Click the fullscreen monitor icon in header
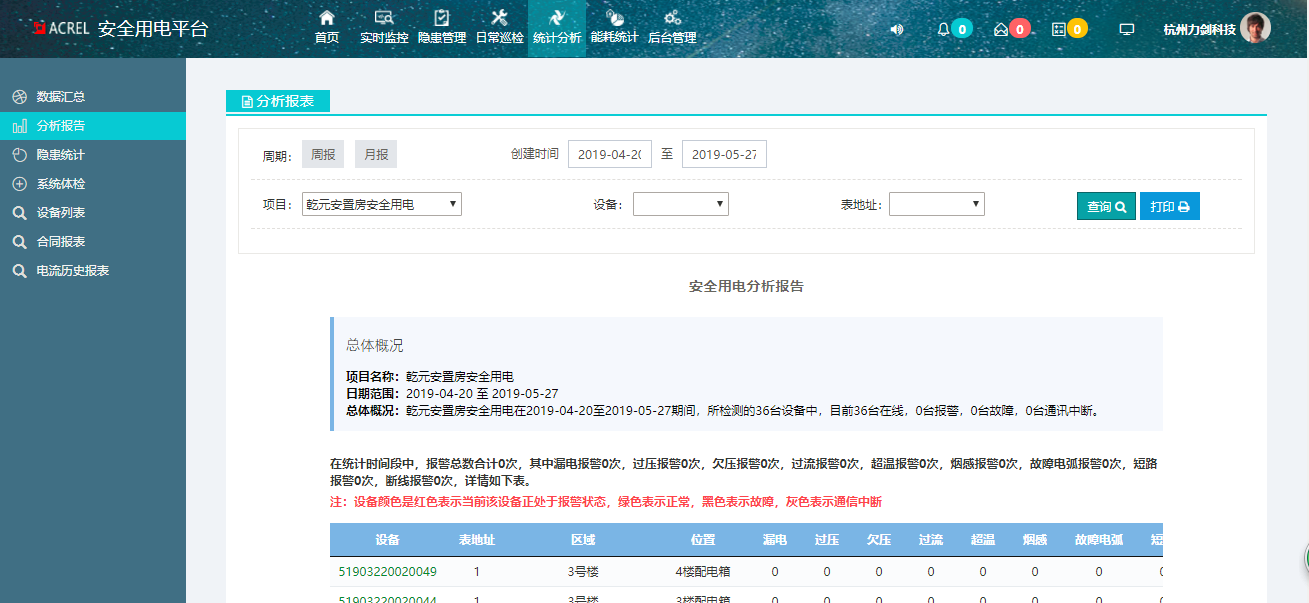 1127,29
